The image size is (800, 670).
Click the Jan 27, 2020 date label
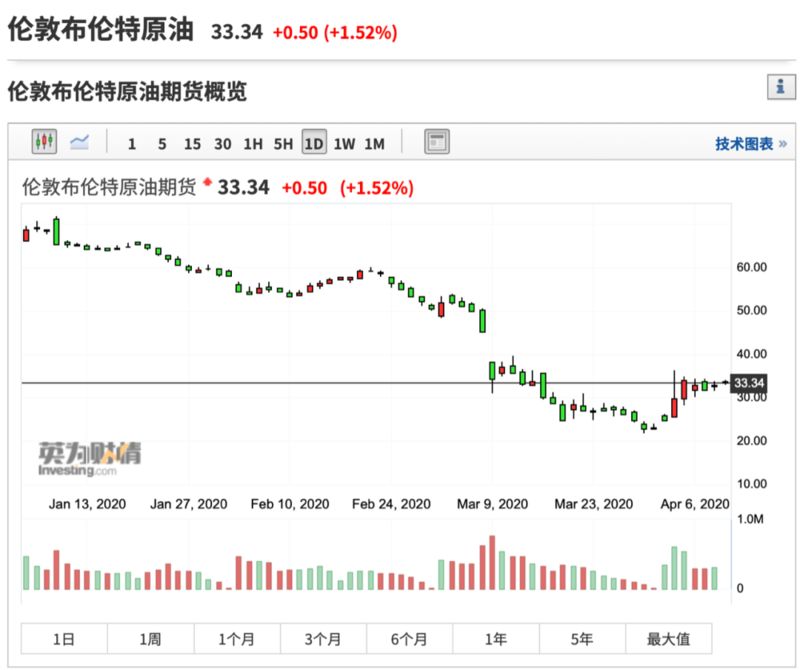coord(189,504)
